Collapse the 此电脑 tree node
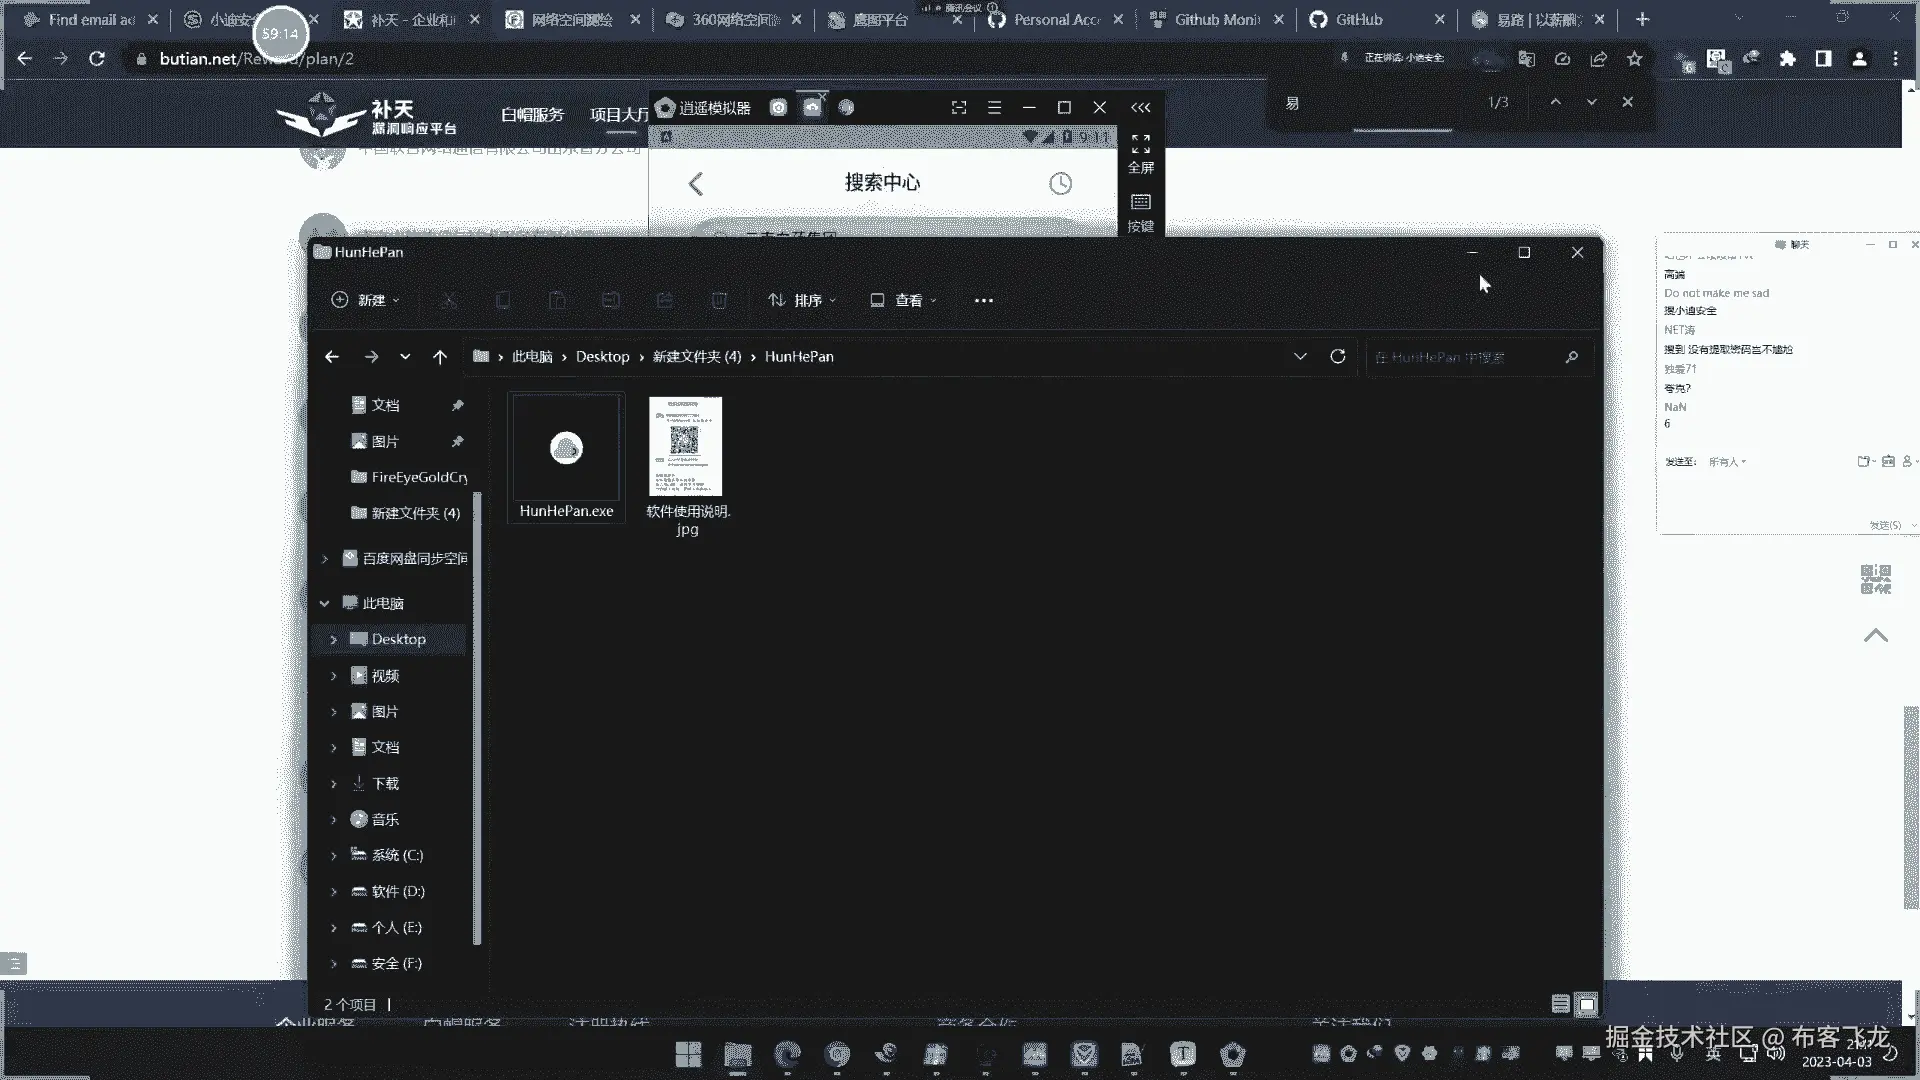 click(x=325, y=603)
